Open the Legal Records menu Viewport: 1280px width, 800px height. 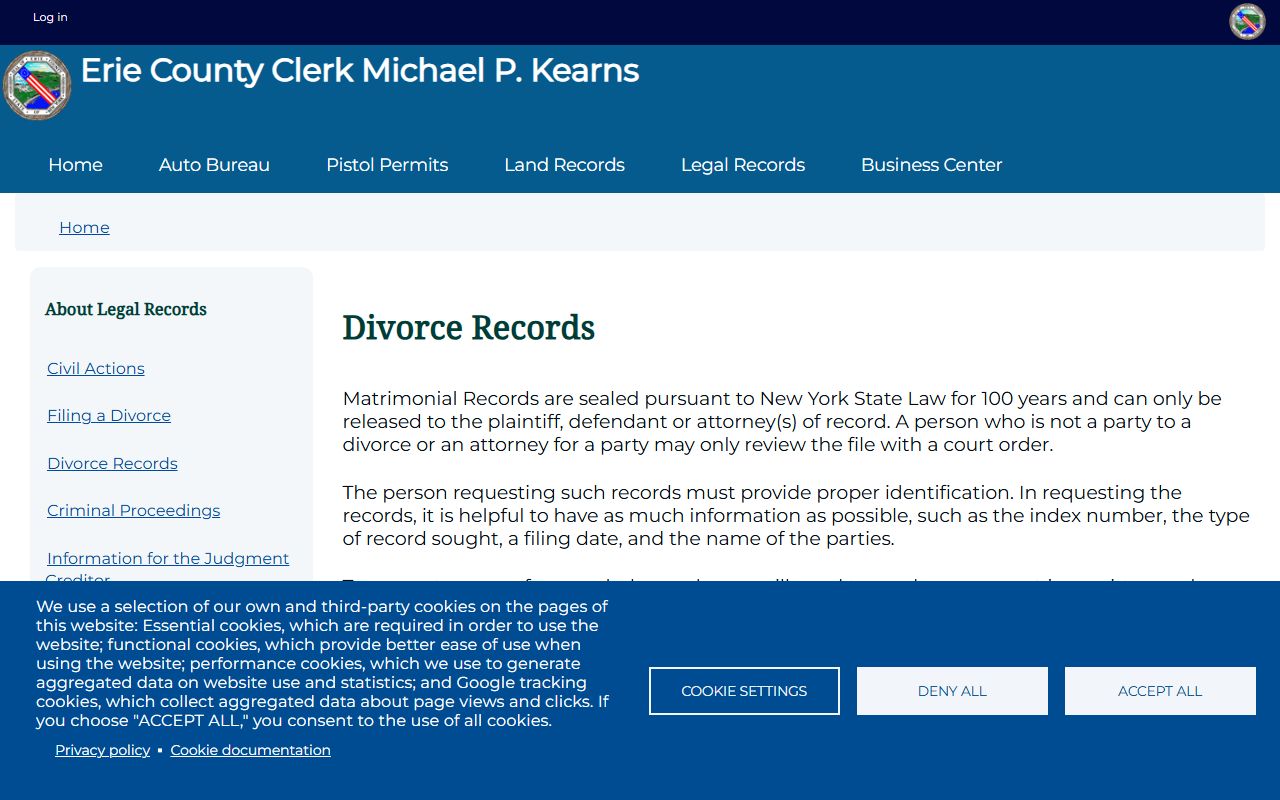click(x=743, y=165)
